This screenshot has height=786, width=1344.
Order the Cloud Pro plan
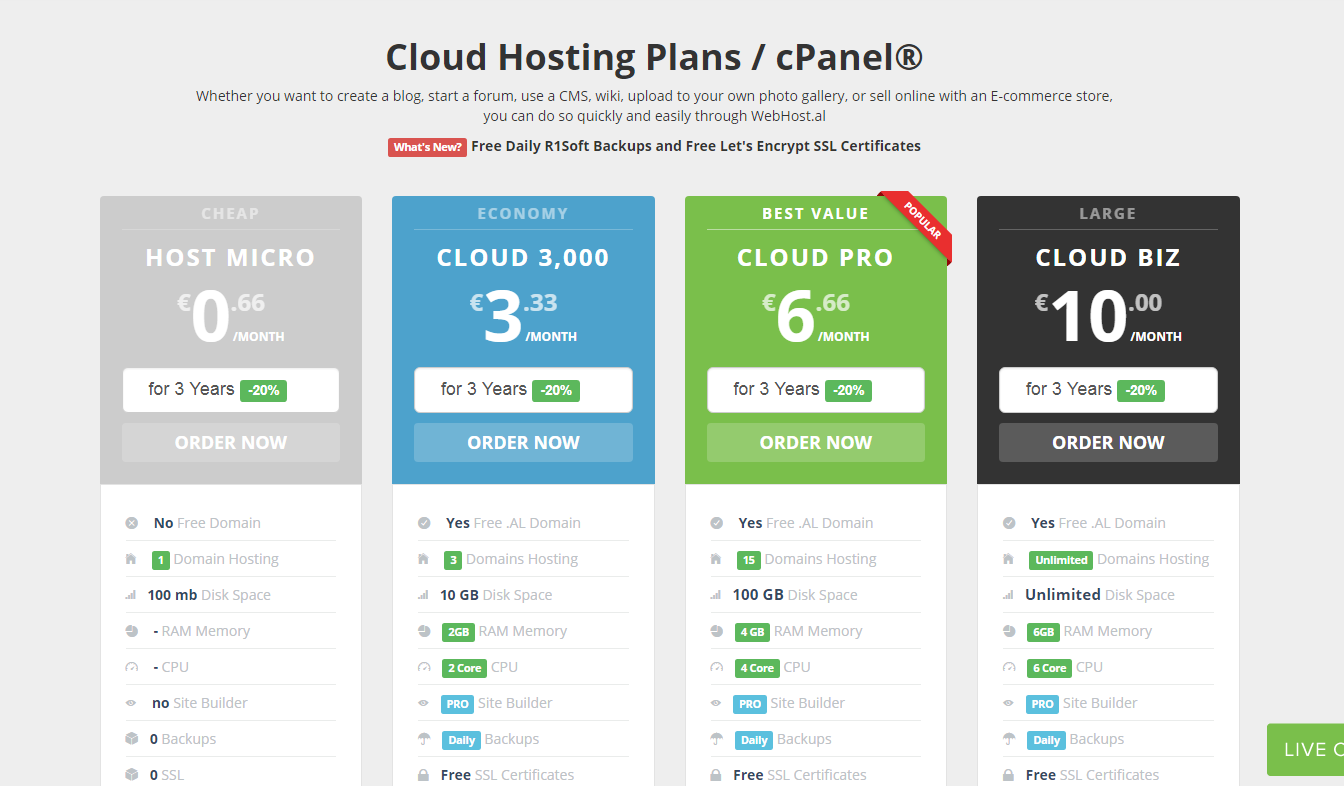(x=816, y=442)
